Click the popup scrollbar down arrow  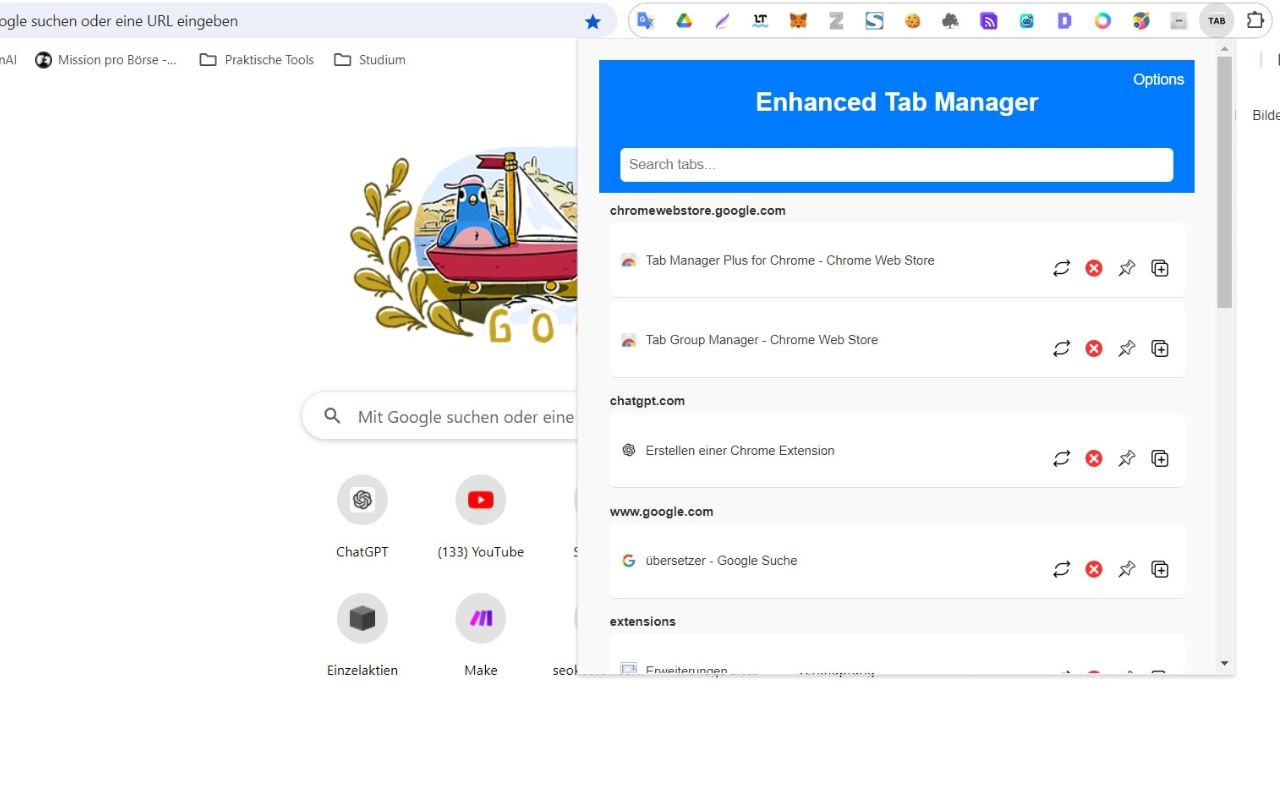pyautogui.click(x=1224, y=664)
